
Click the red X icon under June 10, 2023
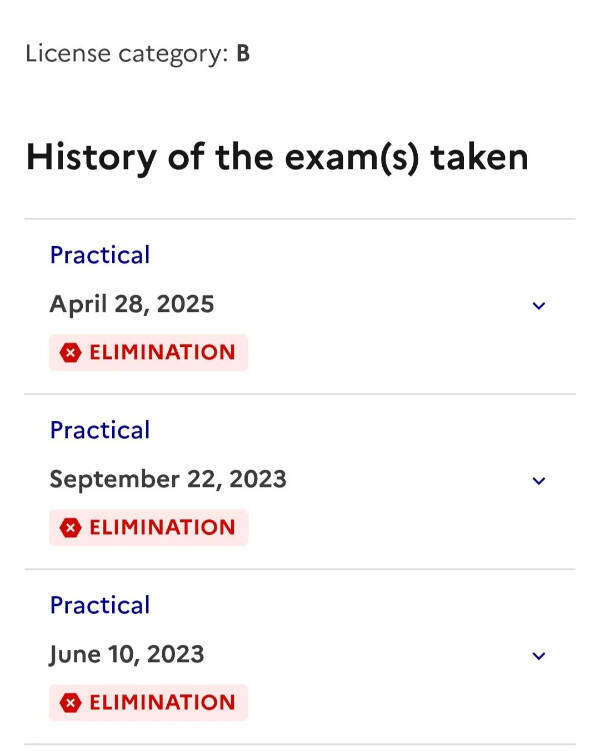70,703
